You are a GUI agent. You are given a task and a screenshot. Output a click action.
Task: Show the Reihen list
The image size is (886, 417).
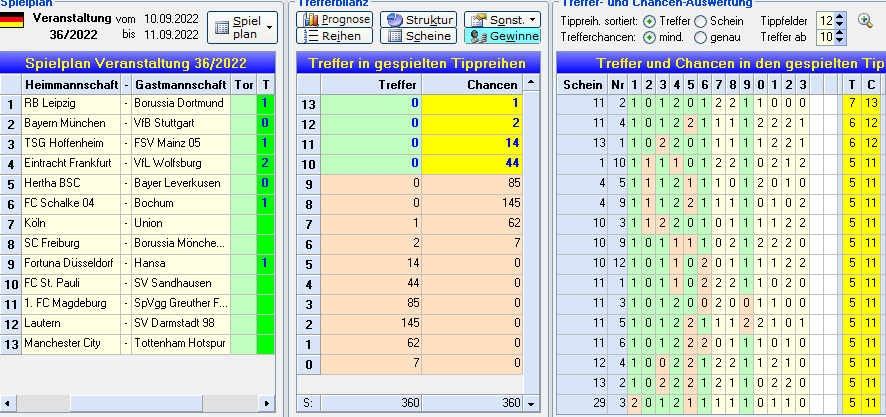(x=334, y=36)
